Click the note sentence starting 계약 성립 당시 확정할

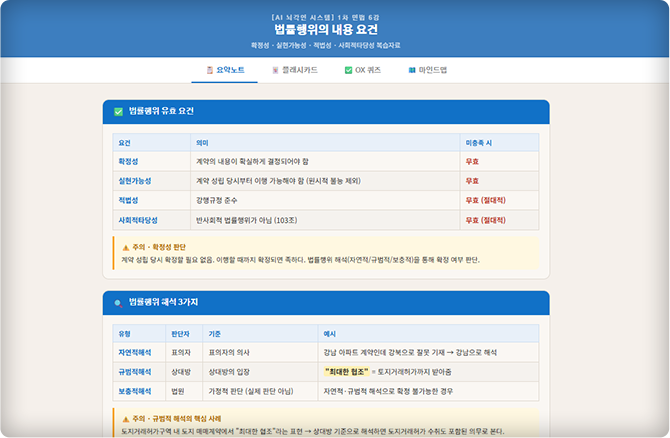[300, 260]
